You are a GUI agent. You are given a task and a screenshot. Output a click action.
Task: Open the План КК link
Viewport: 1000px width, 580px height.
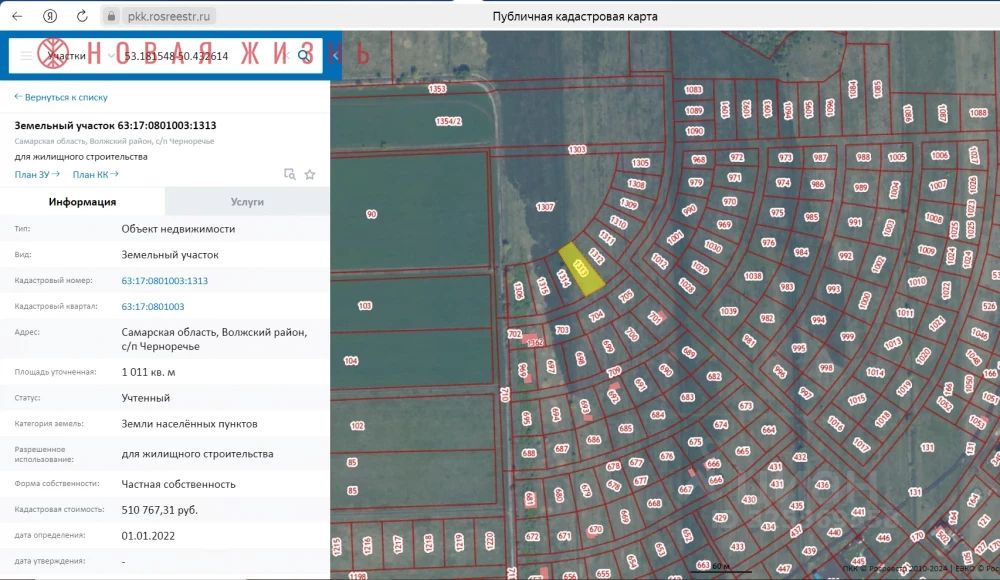pos(95,174)
